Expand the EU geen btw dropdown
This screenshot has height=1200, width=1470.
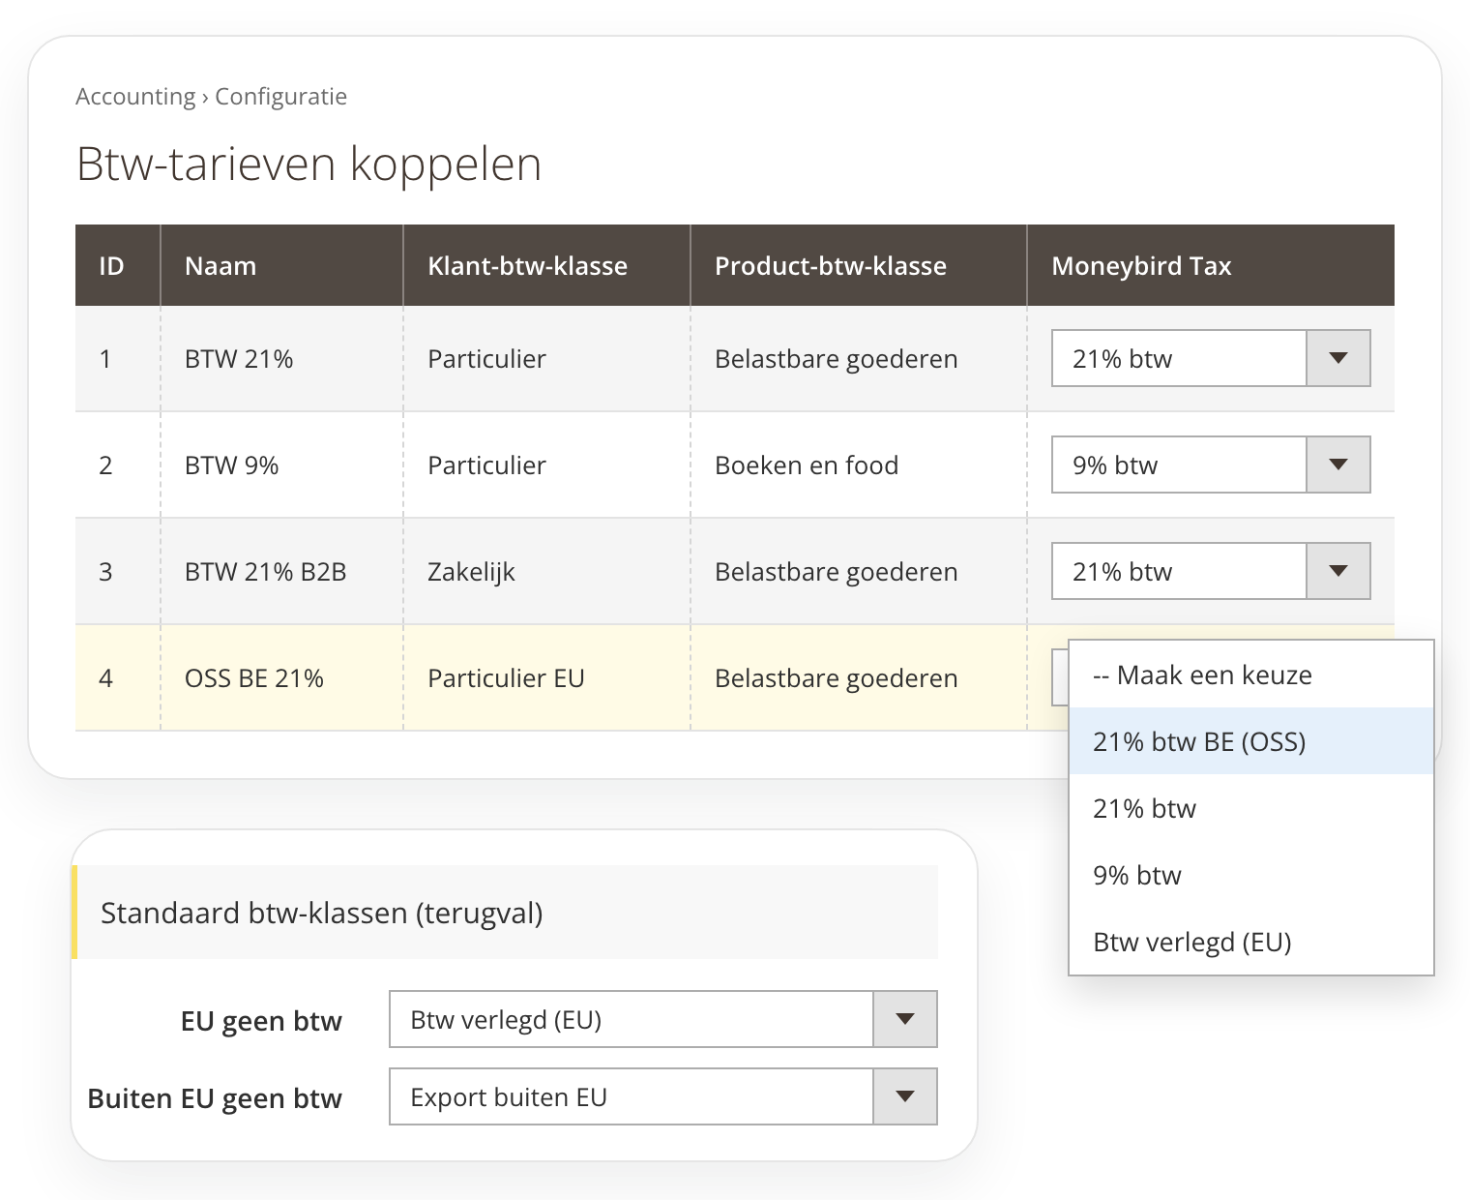click(x=663, y=1019)
